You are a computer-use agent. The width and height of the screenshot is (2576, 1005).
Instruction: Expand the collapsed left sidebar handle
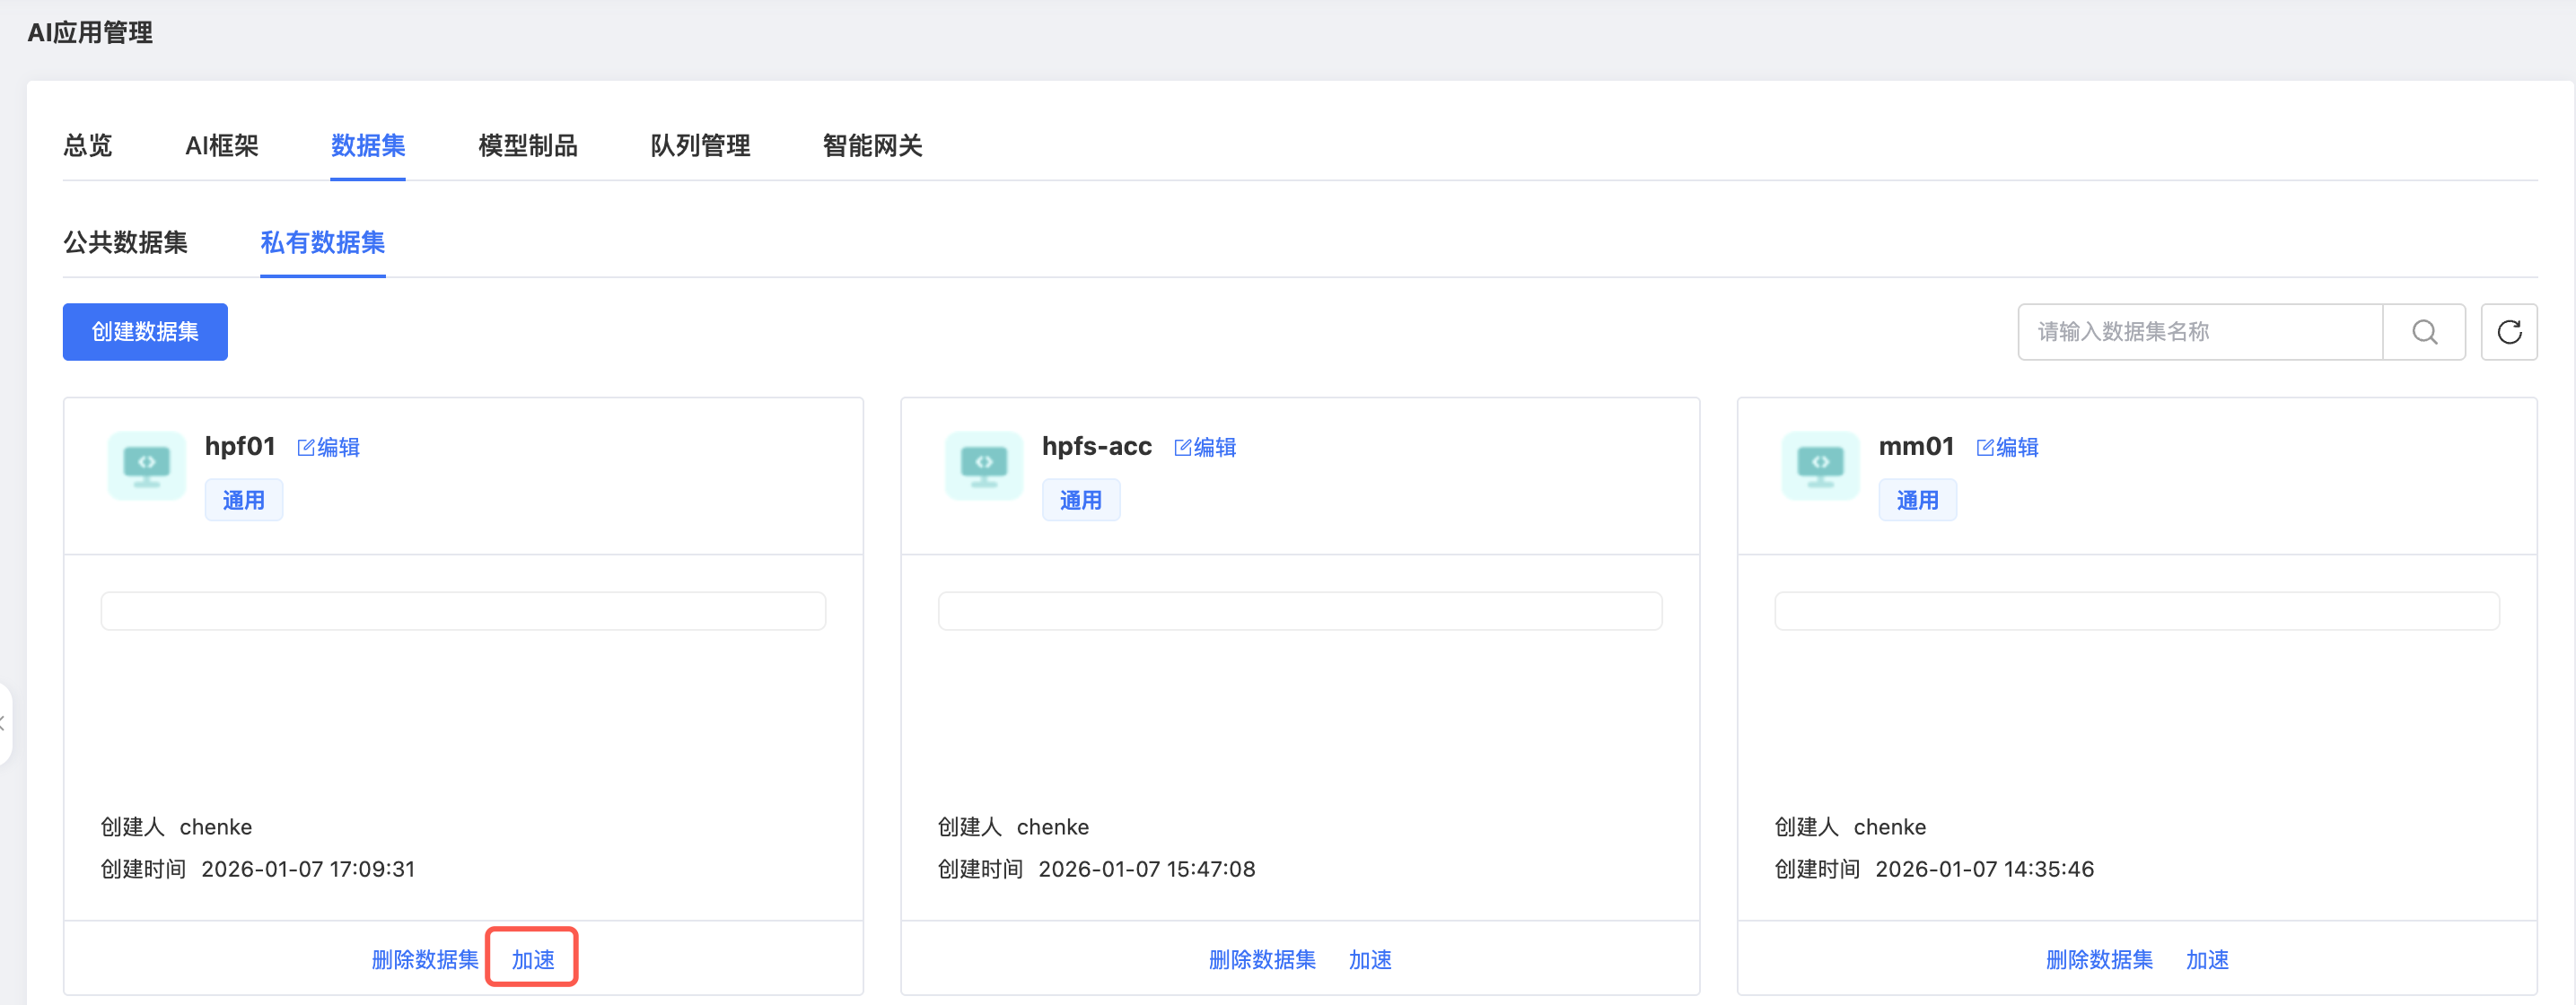4,724
